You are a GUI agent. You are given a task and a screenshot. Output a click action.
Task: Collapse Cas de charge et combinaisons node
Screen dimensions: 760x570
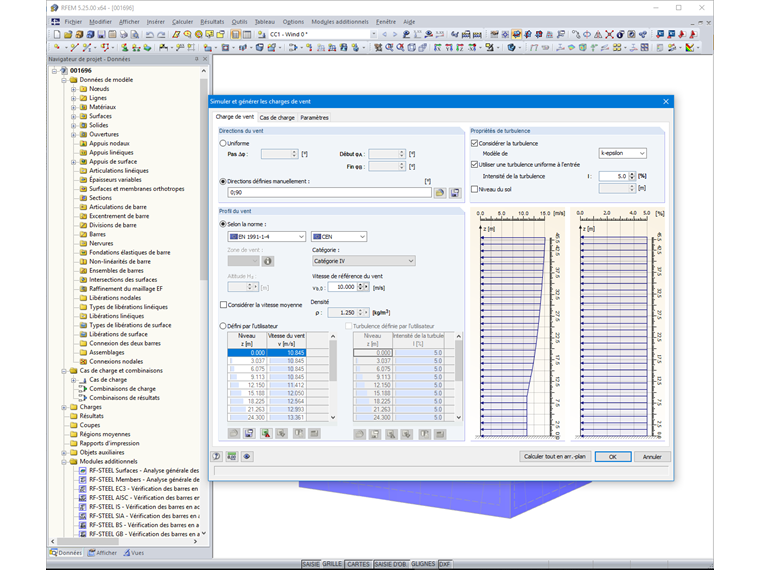click(x=64, y=371)
